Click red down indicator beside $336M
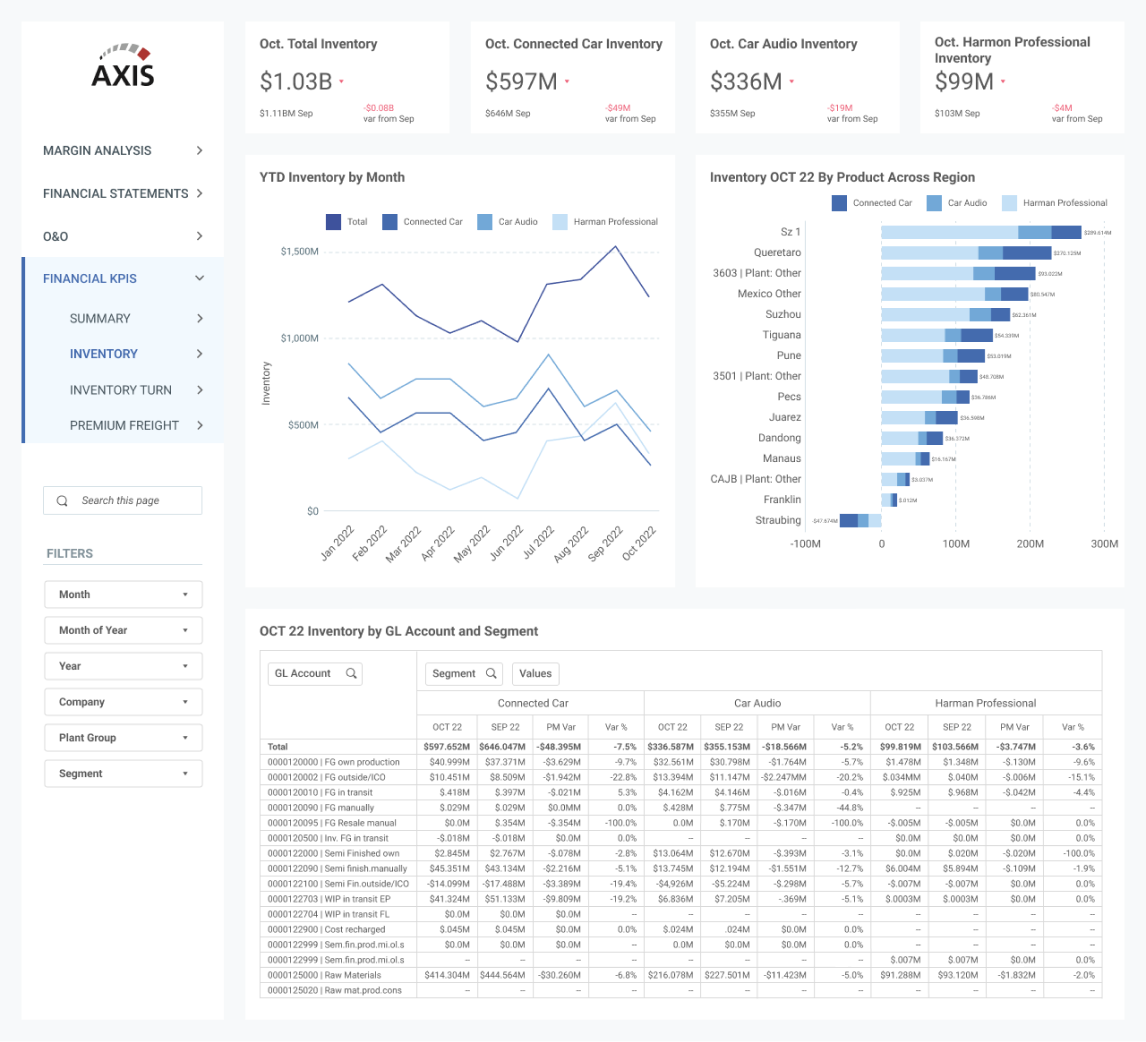The width and height of the screenshot is (1146, 1042). 792,81
